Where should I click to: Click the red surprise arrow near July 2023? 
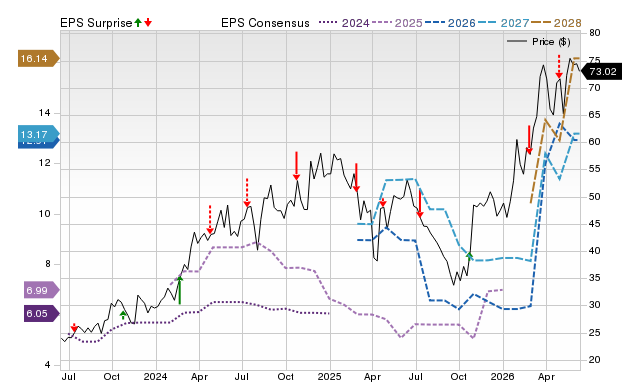pos(74,327)
